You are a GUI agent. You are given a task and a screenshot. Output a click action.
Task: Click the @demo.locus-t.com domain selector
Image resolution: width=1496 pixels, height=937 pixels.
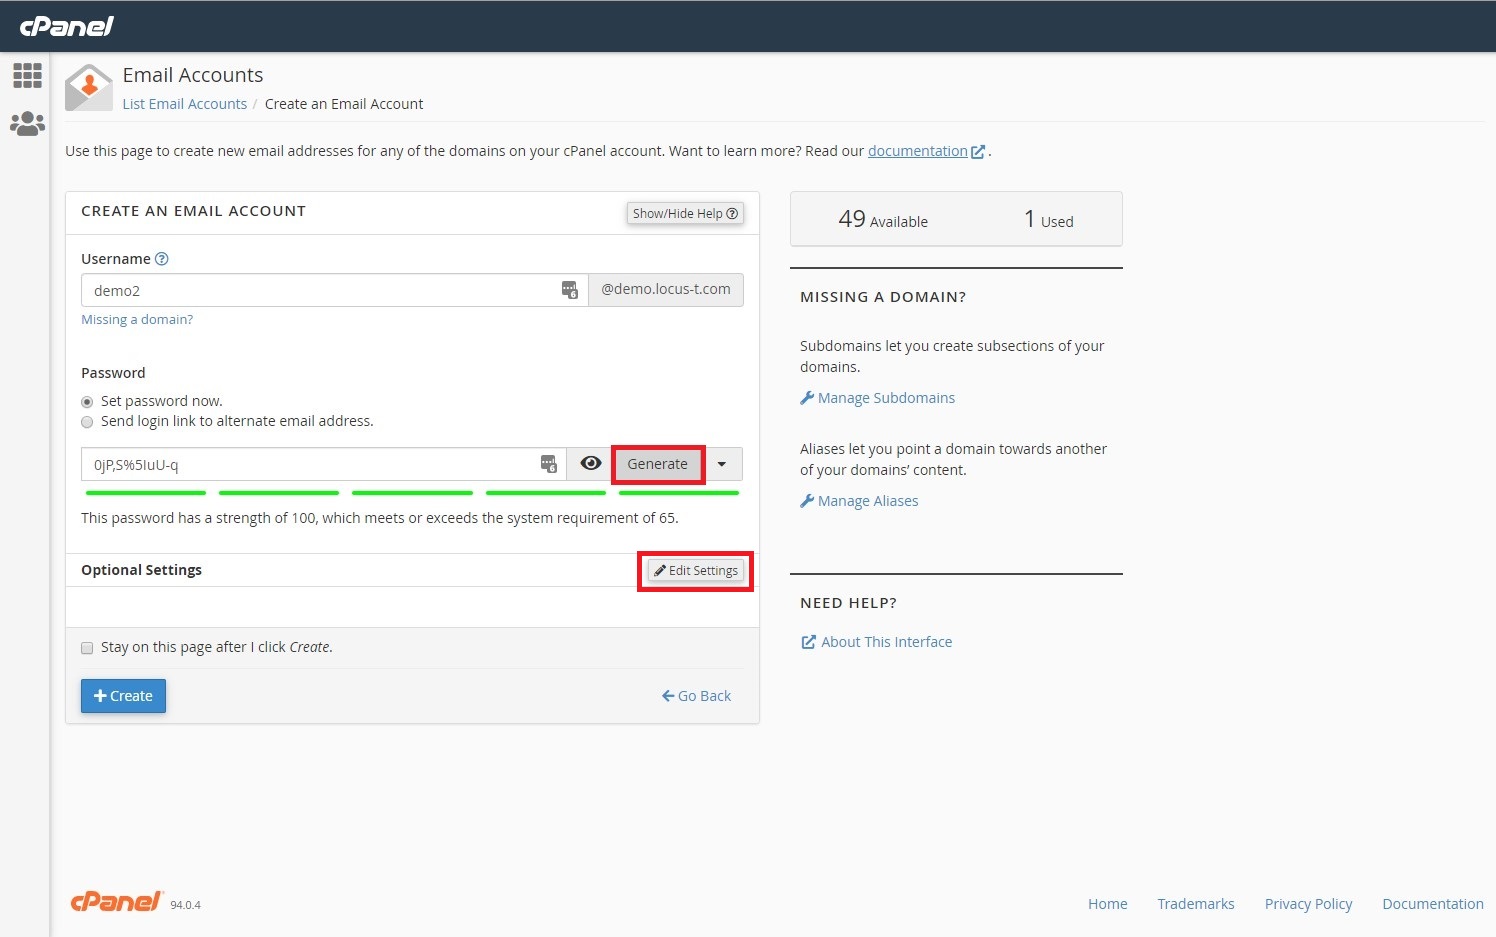click(x=666, y=290)
